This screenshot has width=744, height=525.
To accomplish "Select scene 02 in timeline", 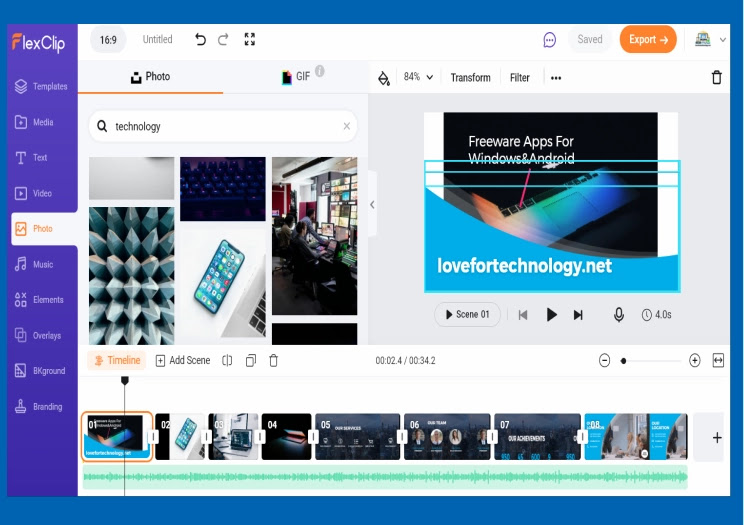I will (x=180, y=437).
